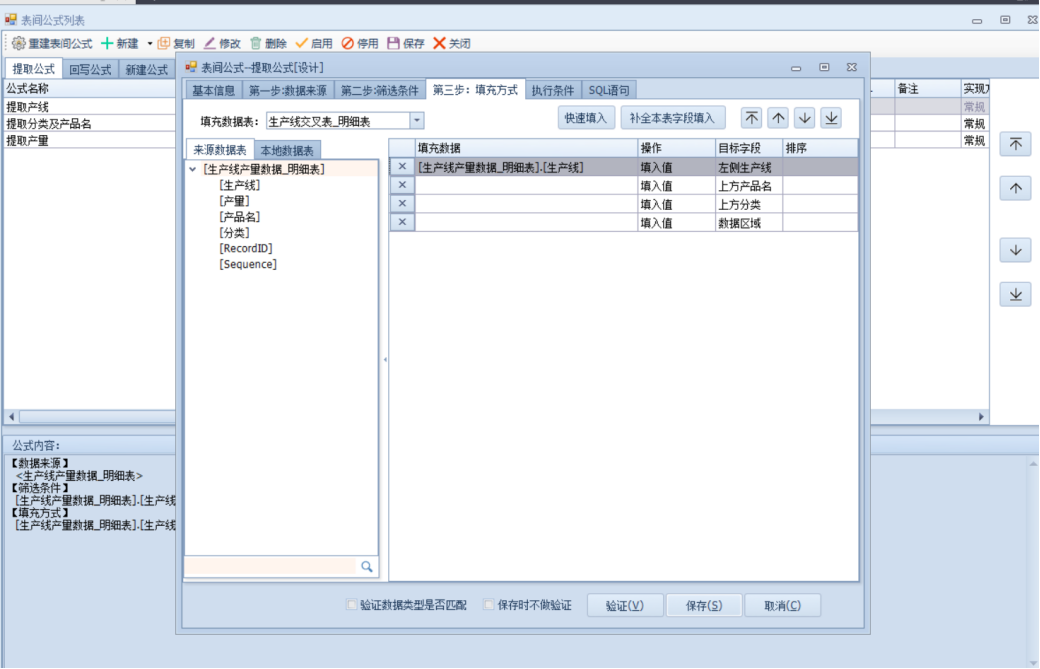This screenshot has width=1040, height=669.
Task: Click the 删除 trash icon in toolbar
Action: coord(256,43)
